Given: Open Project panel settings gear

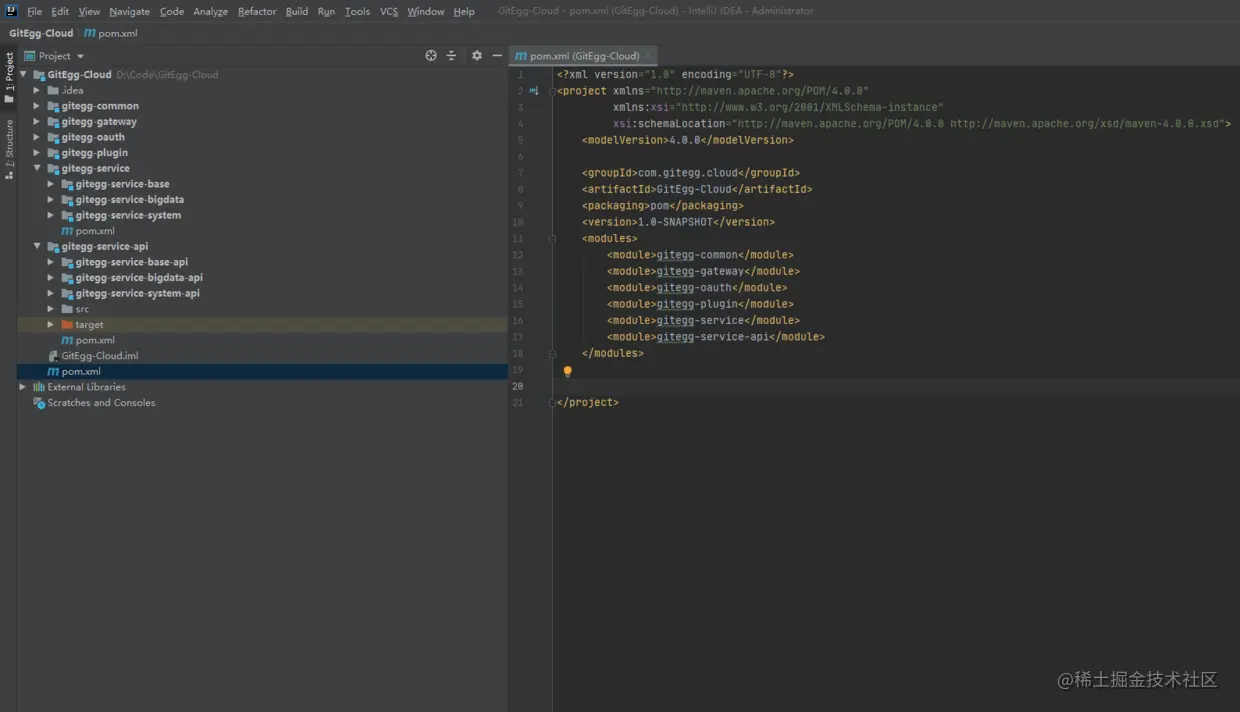Looking at the screenshot, I should click(x=477, y=56).
